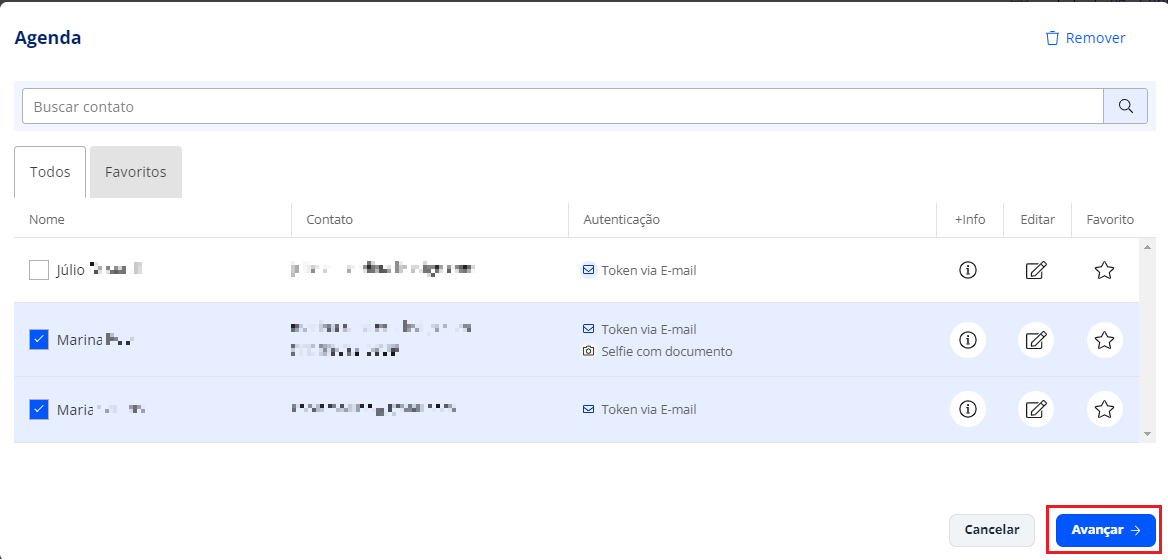This screenshot has height=560, width=1168.
Task: Click the Favorito column header
Action: coord(1110,220)
